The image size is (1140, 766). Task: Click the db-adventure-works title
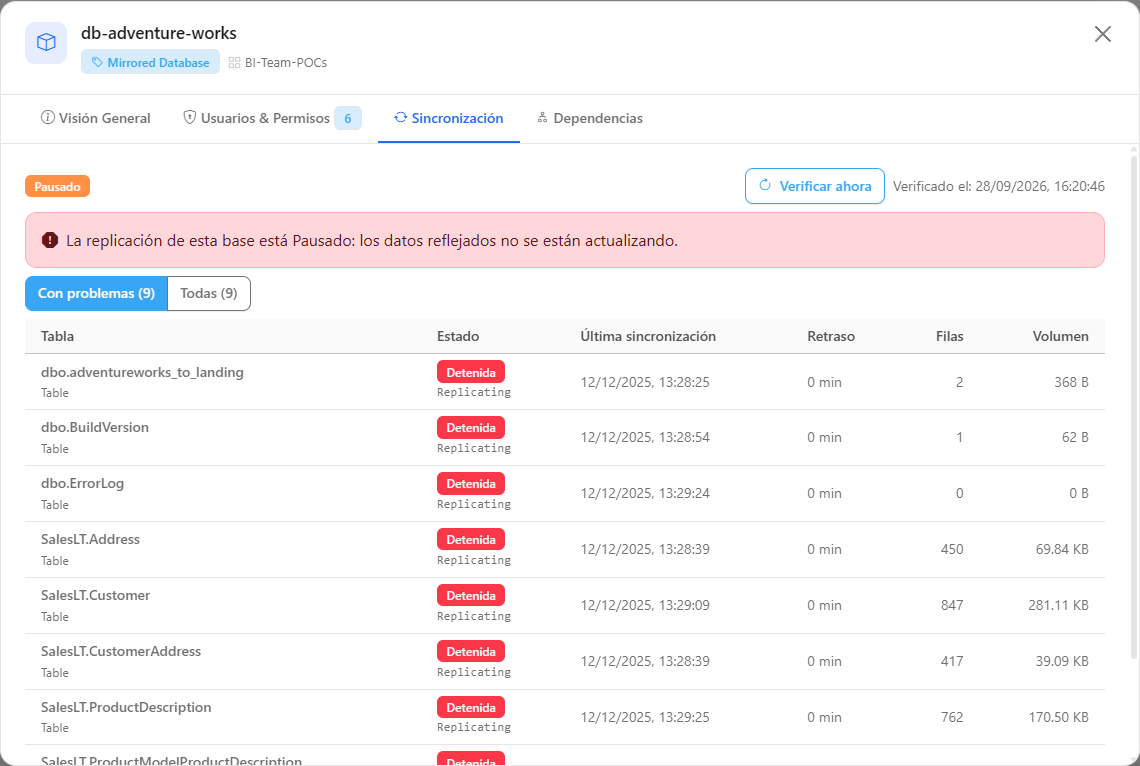pyautogui.click(x=158, y=33)
